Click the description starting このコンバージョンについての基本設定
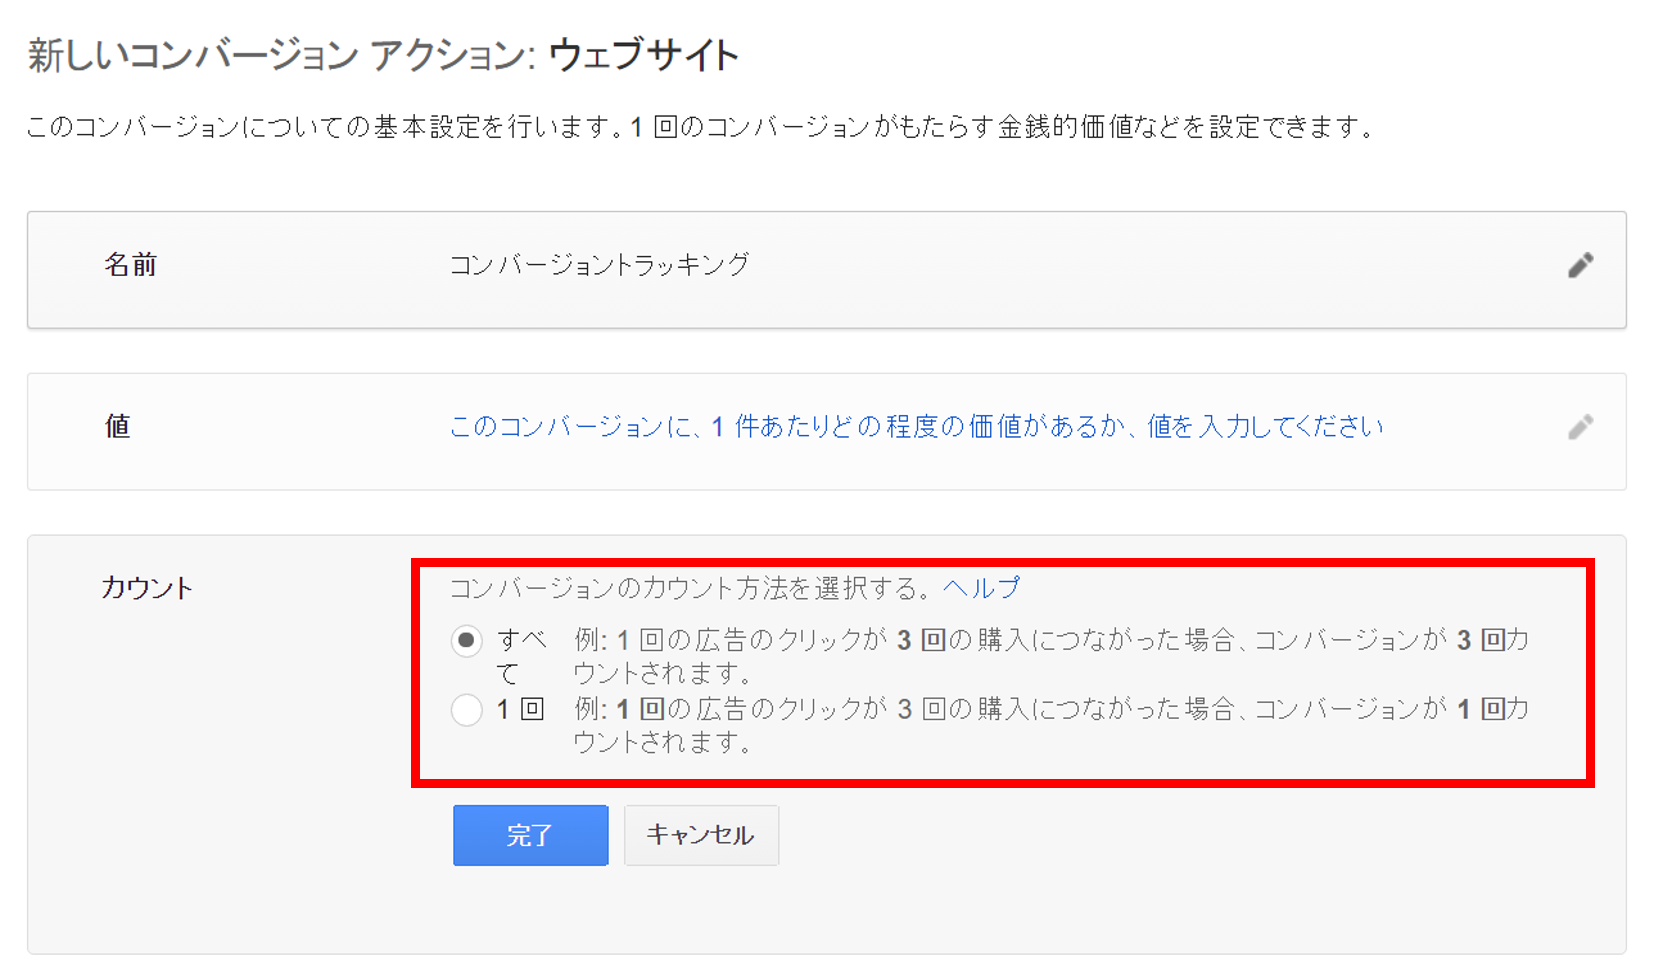The image size is (1654, 980). pyautogui.click(x=702, y=127)
